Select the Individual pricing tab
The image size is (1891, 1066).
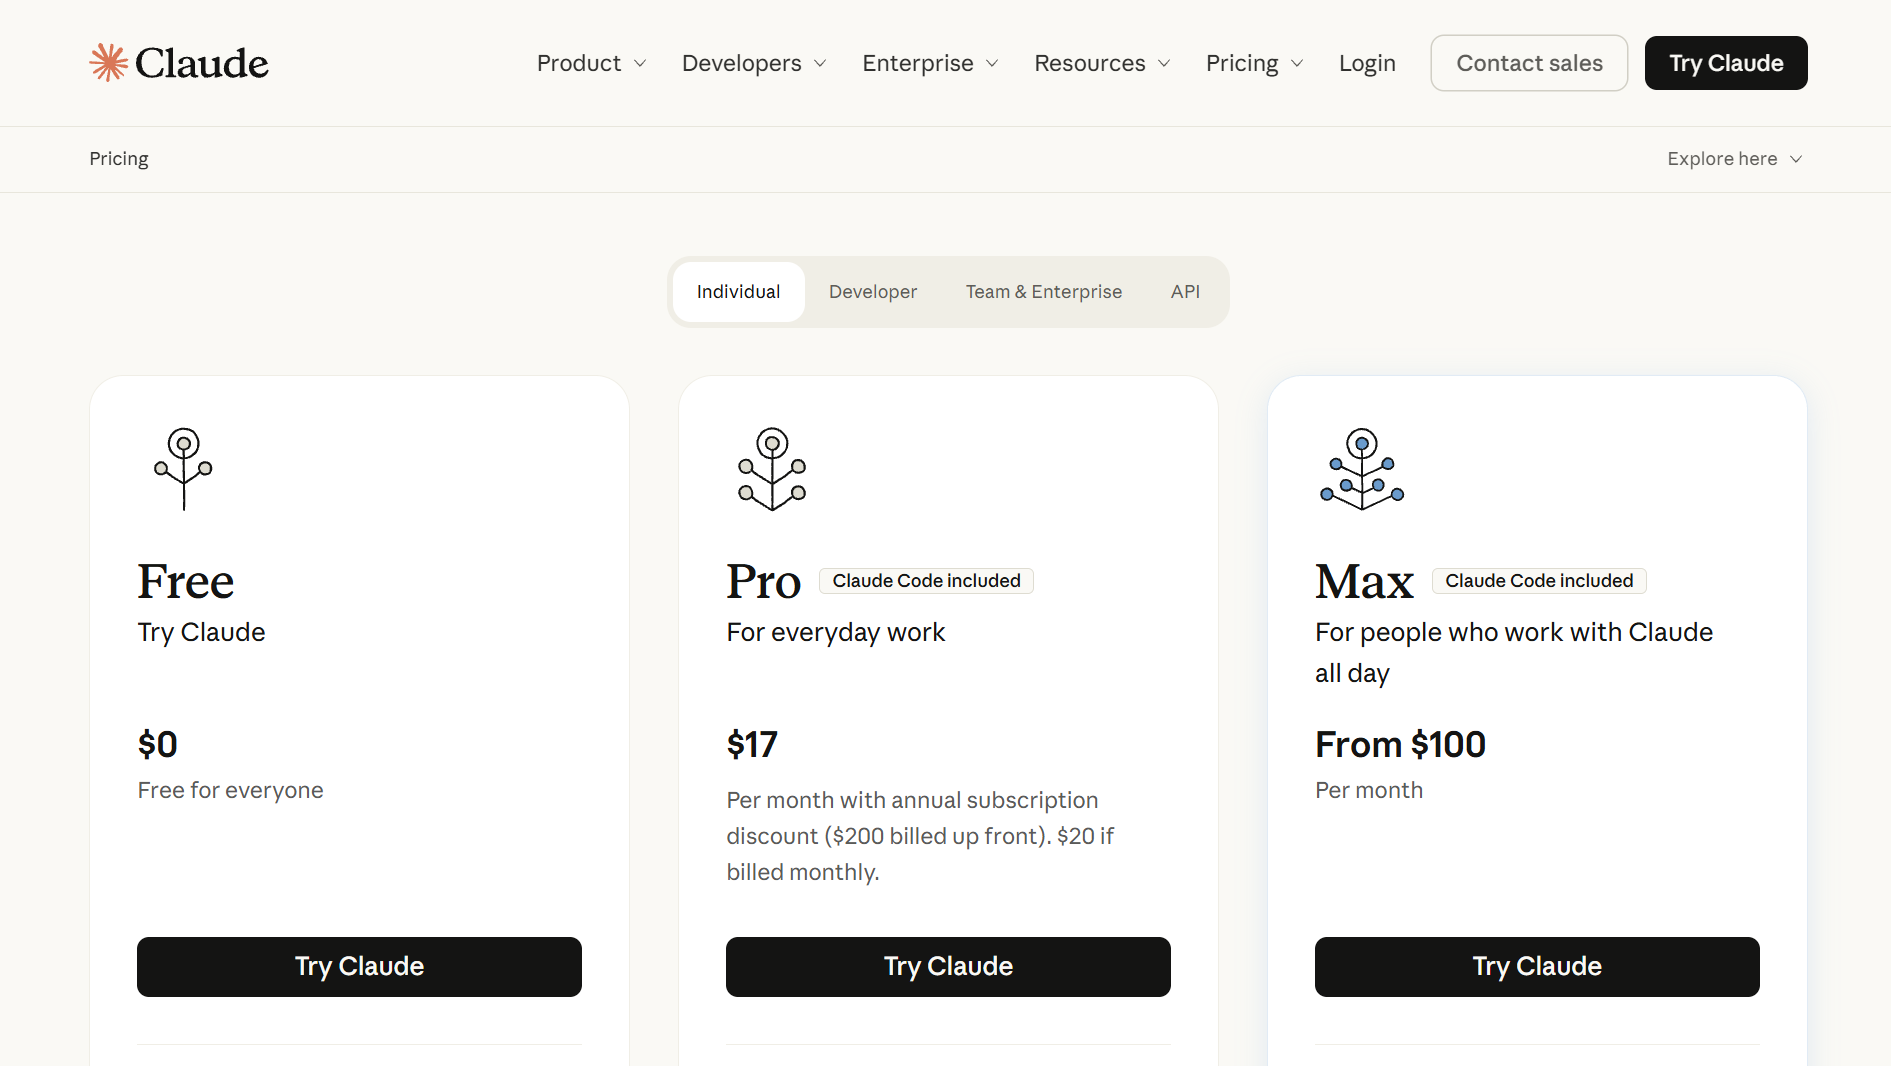(738, 292)
